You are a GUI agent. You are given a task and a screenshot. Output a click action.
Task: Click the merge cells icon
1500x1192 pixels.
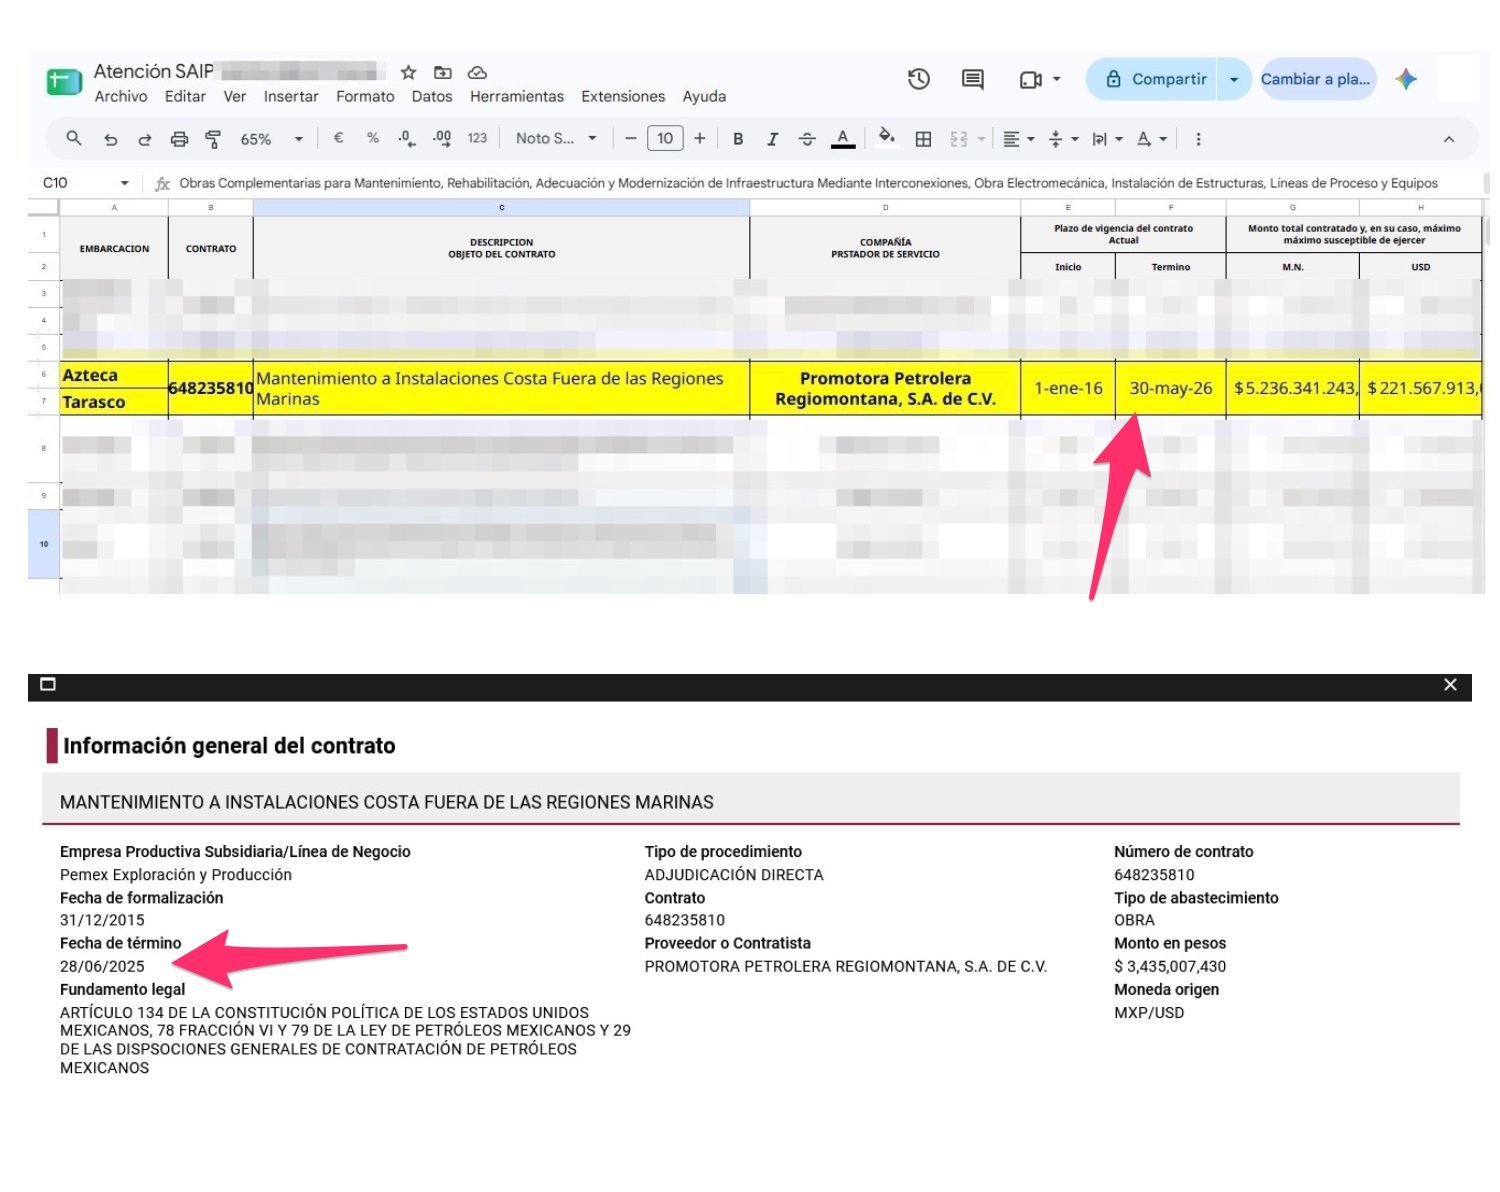tap(959, 139)
